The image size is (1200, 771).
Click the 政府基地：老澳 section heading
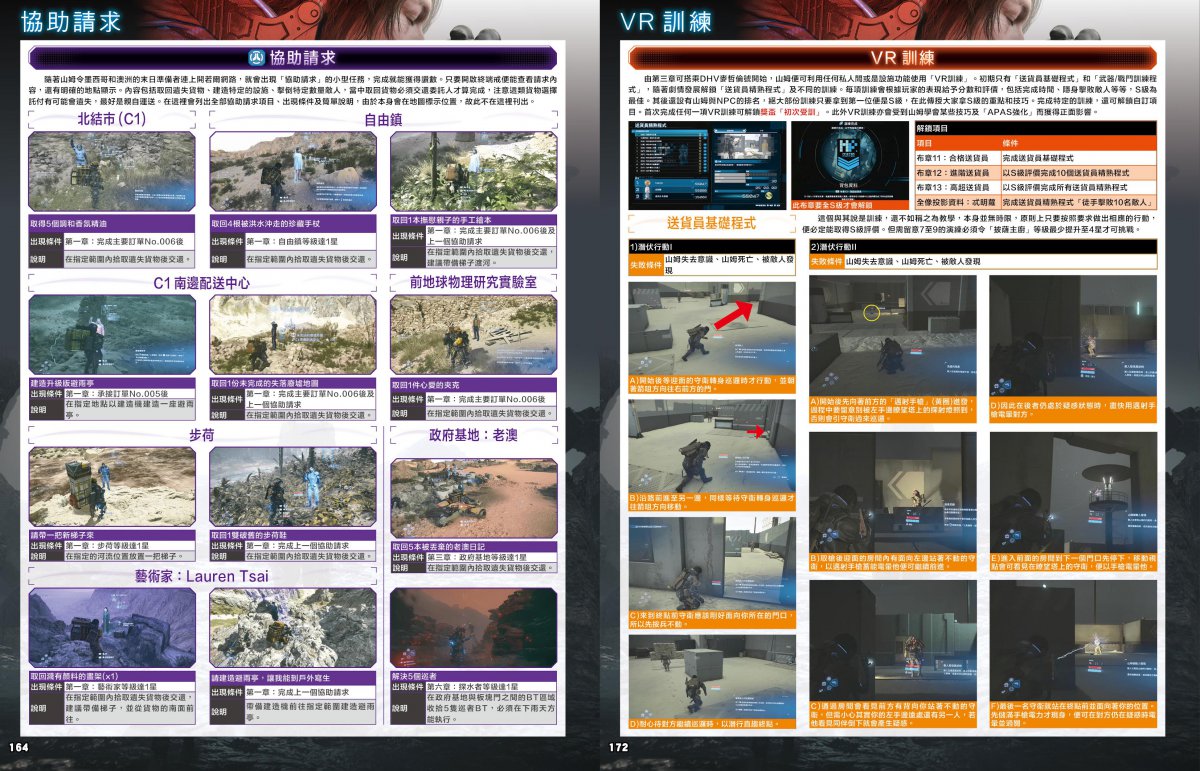click(x=473, y=436)
